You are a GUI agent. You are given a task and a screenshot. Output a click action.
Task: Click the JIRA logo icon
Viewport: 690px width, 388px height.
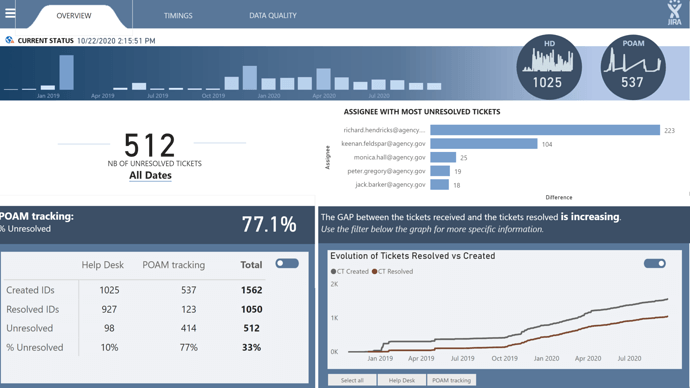(x=674, y=13)
